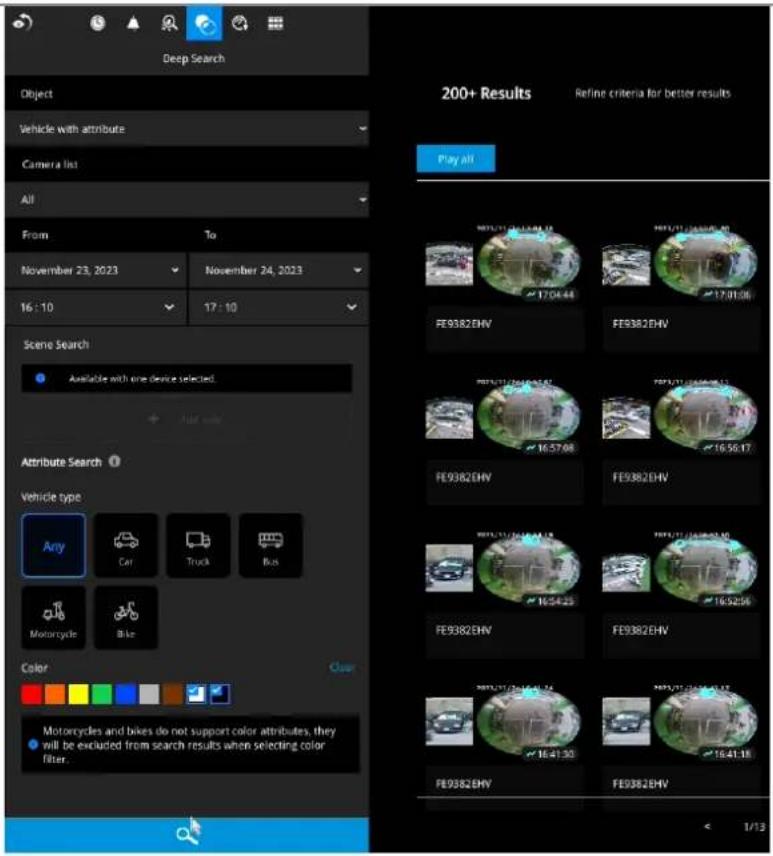Click the back arrow icon in the top toolbar
This screenshot has height=856, width=773.
pyautogui.click(x=22, y=22)
